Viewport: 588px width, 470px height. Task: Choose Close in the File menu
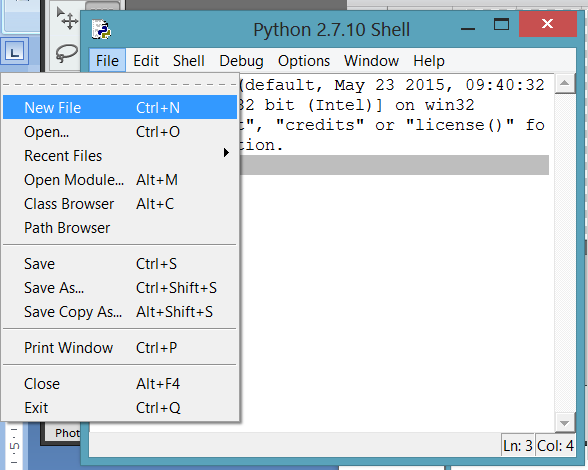120,384
